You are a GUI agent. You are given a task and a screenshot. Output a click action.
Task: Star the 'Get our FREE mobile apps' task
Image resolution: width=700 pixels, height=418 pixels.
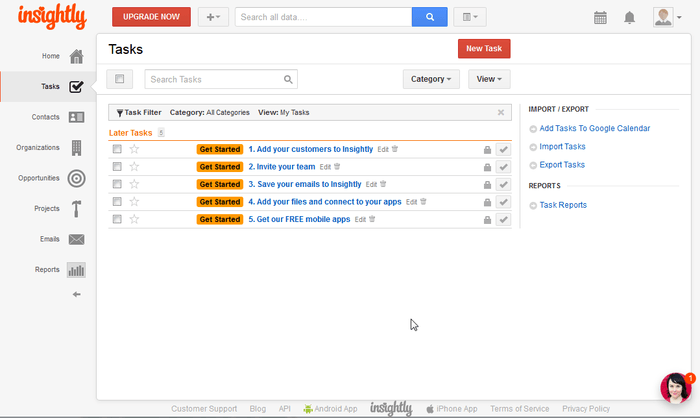coord(134,219)
